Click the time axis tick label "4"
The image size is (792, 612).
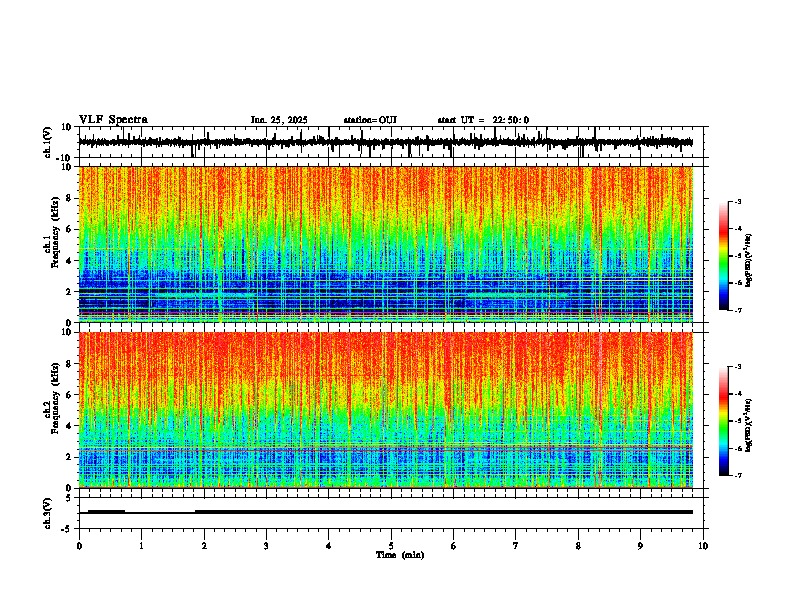pyautogui.click(x=329, y=546)
